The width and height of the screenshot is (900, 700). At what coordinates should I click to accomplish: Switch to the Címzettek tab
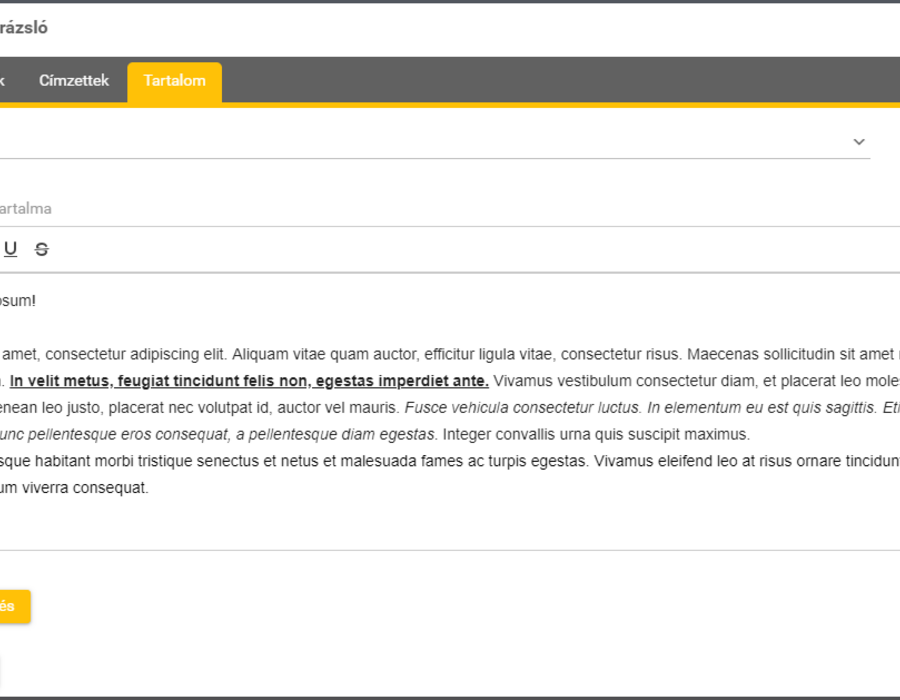click(x=74, y=80)
